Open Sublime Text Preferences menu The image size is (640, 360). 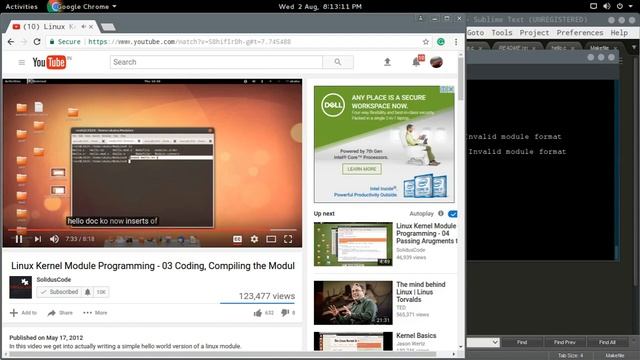pos(580,33)
